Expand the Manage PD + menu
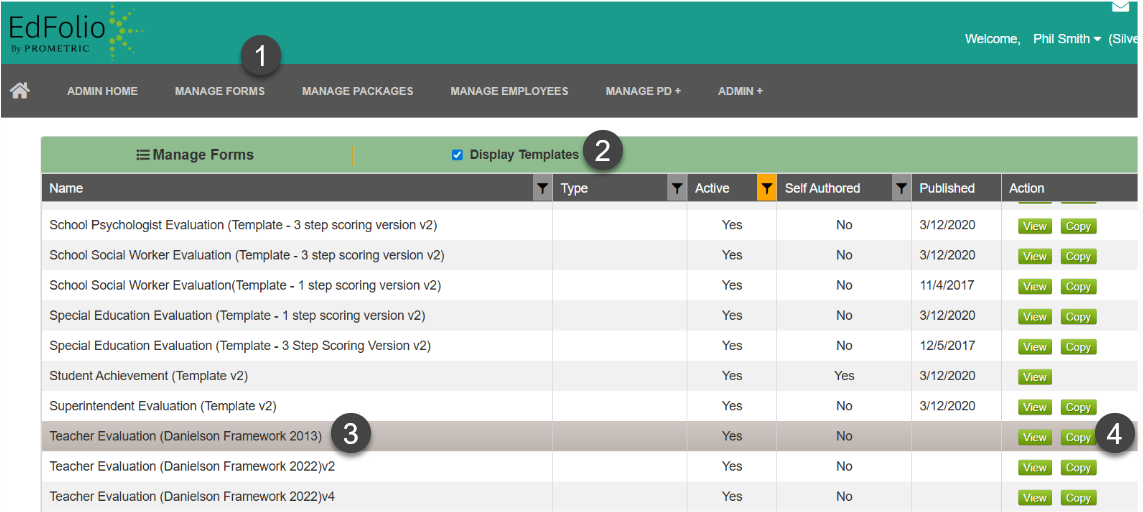Screen dimensions: 1143x512 (x=643, y=91)
